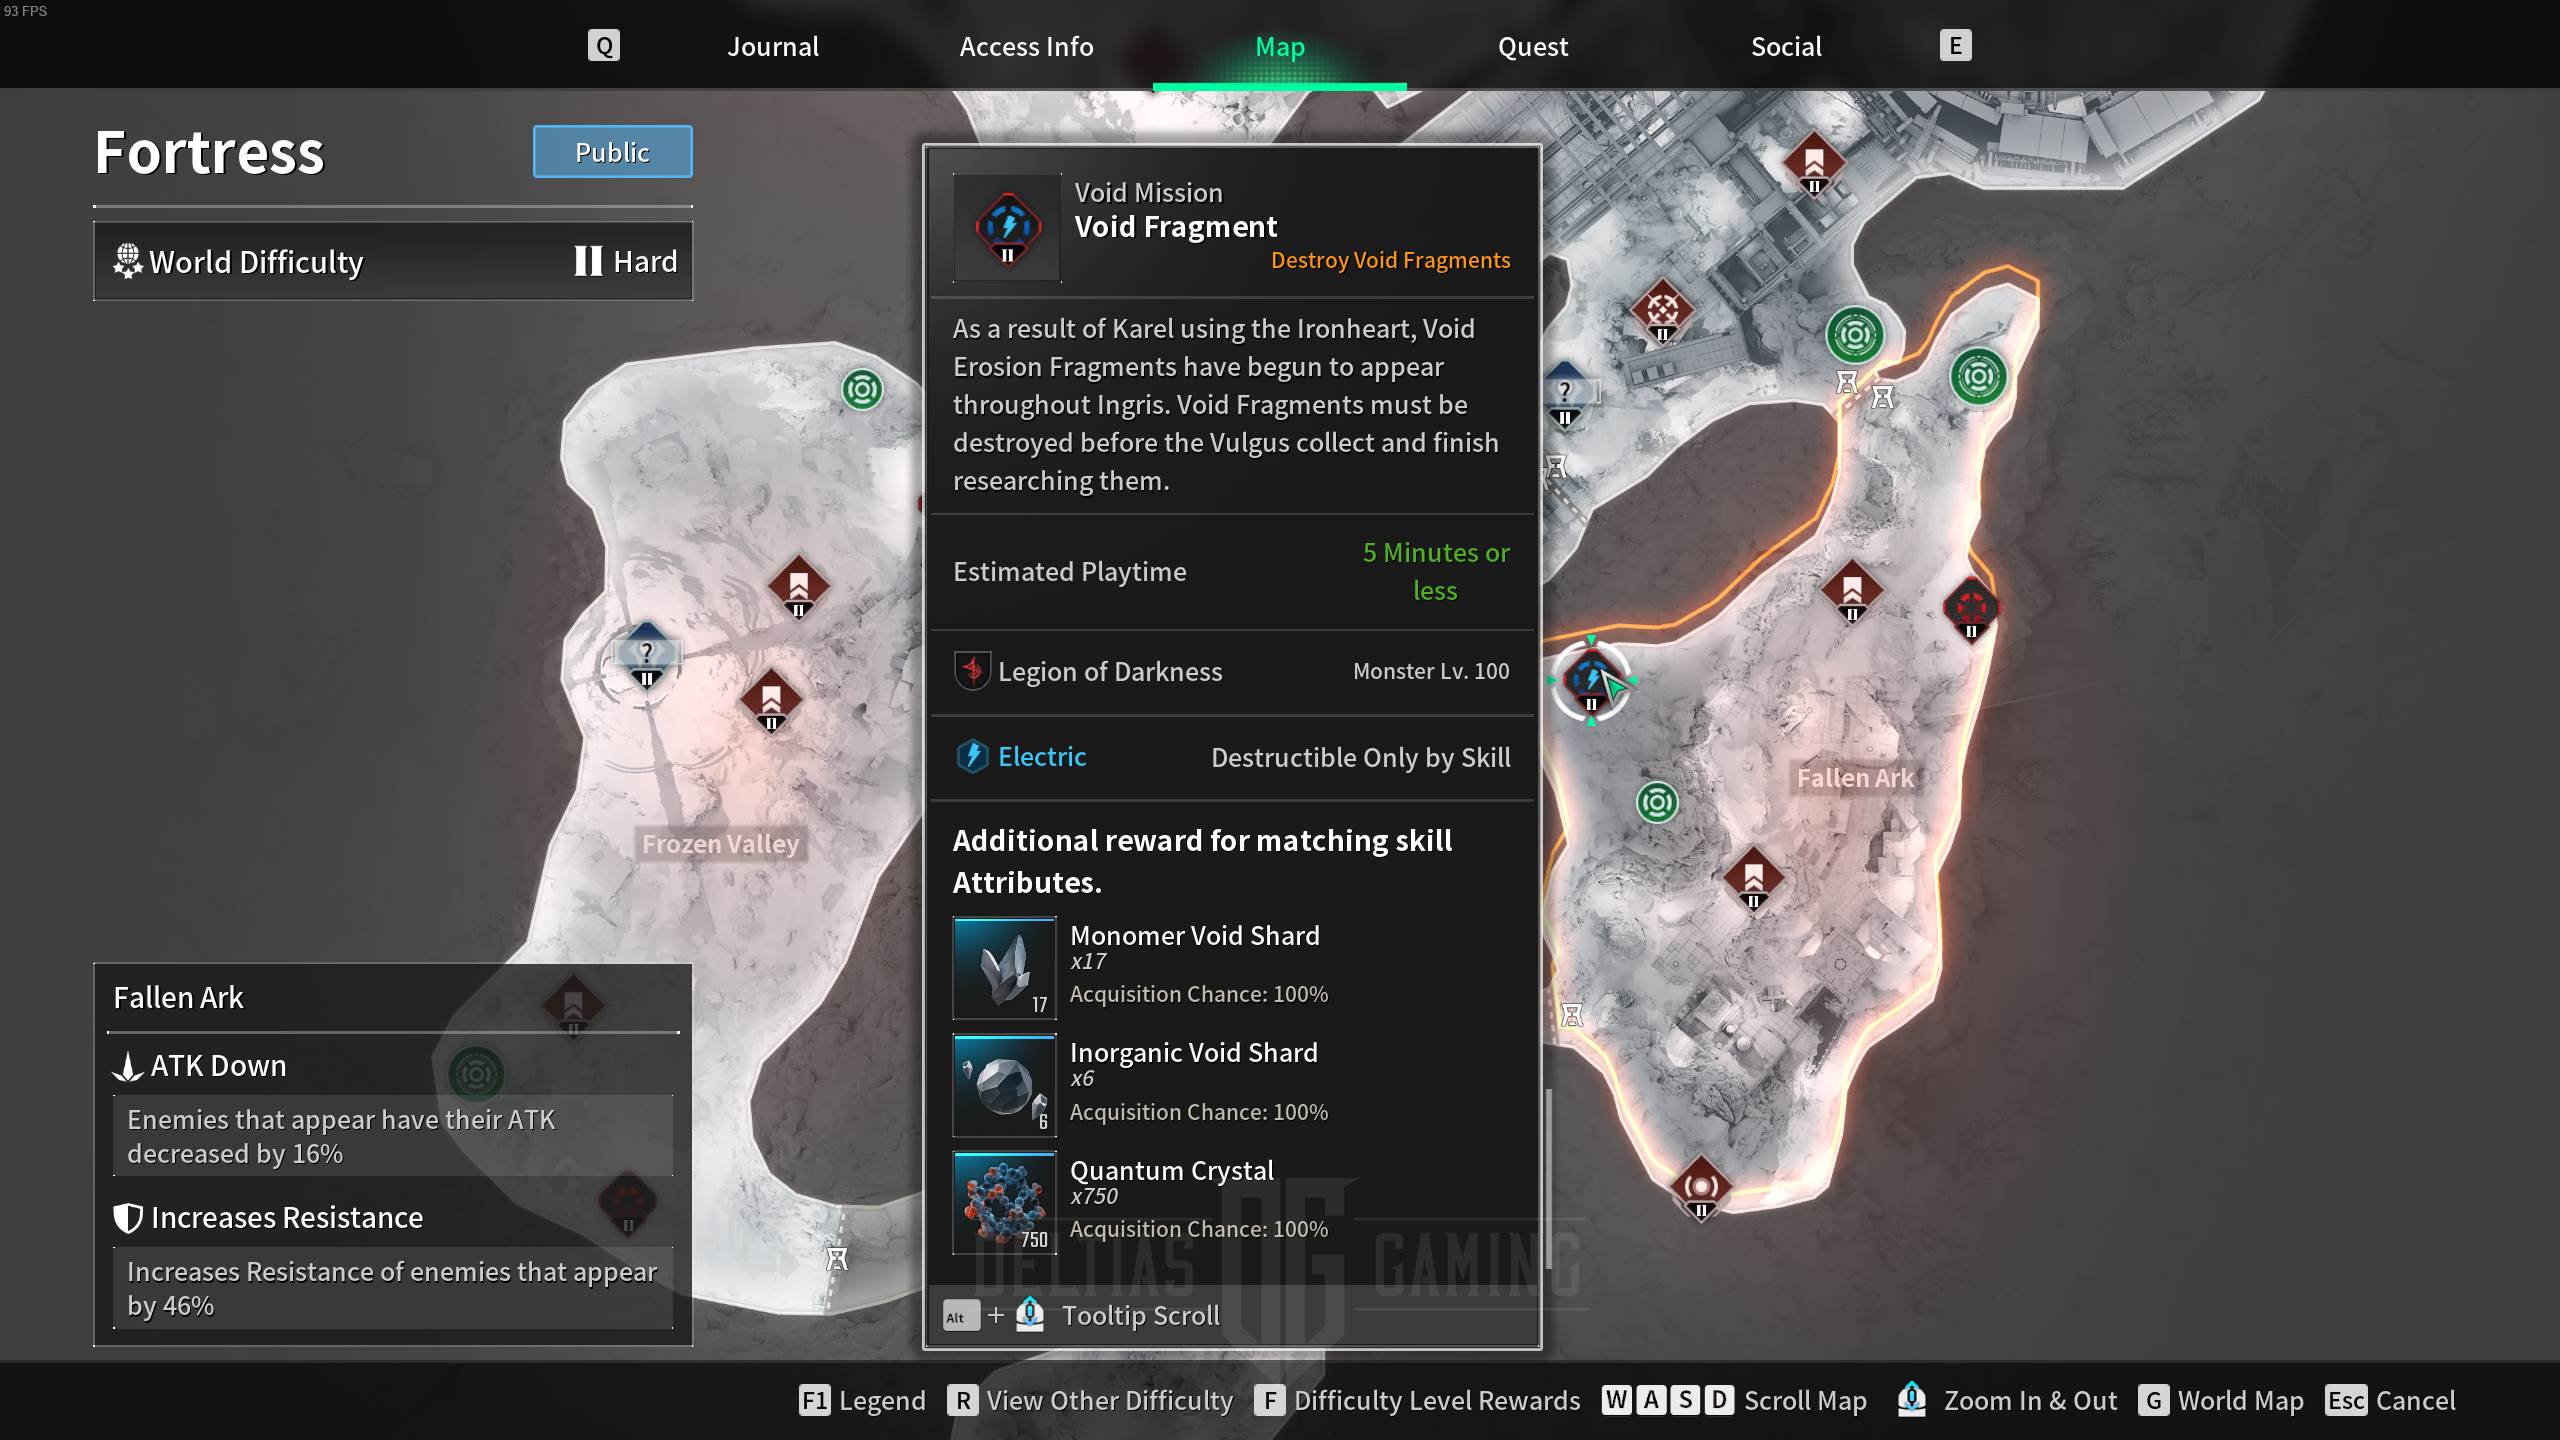The image size is (2560, 1440).
Task: Toggle the Increases Resistance modifier
Action: point(287,1217)
